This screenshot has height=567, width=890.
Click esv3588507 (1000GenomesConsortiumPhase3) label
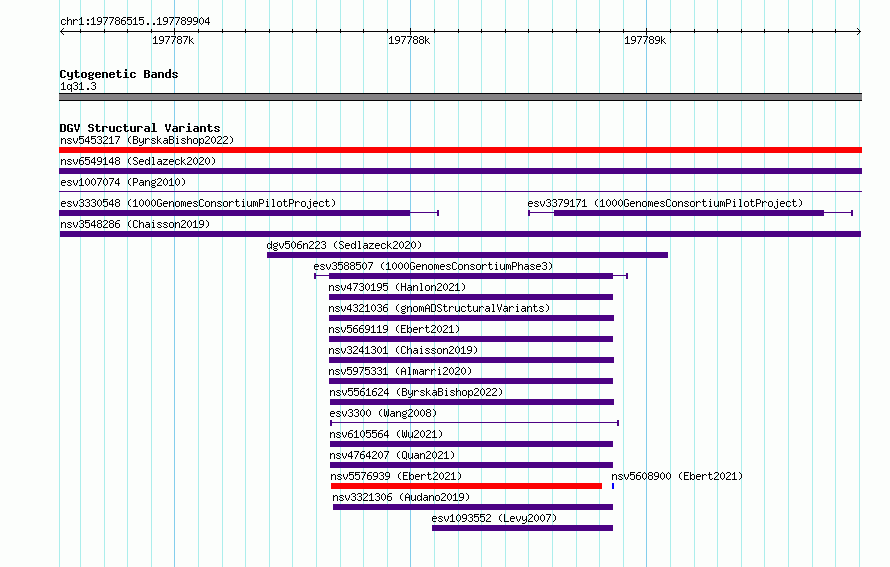pyautogui.click(x=433, y=266)
